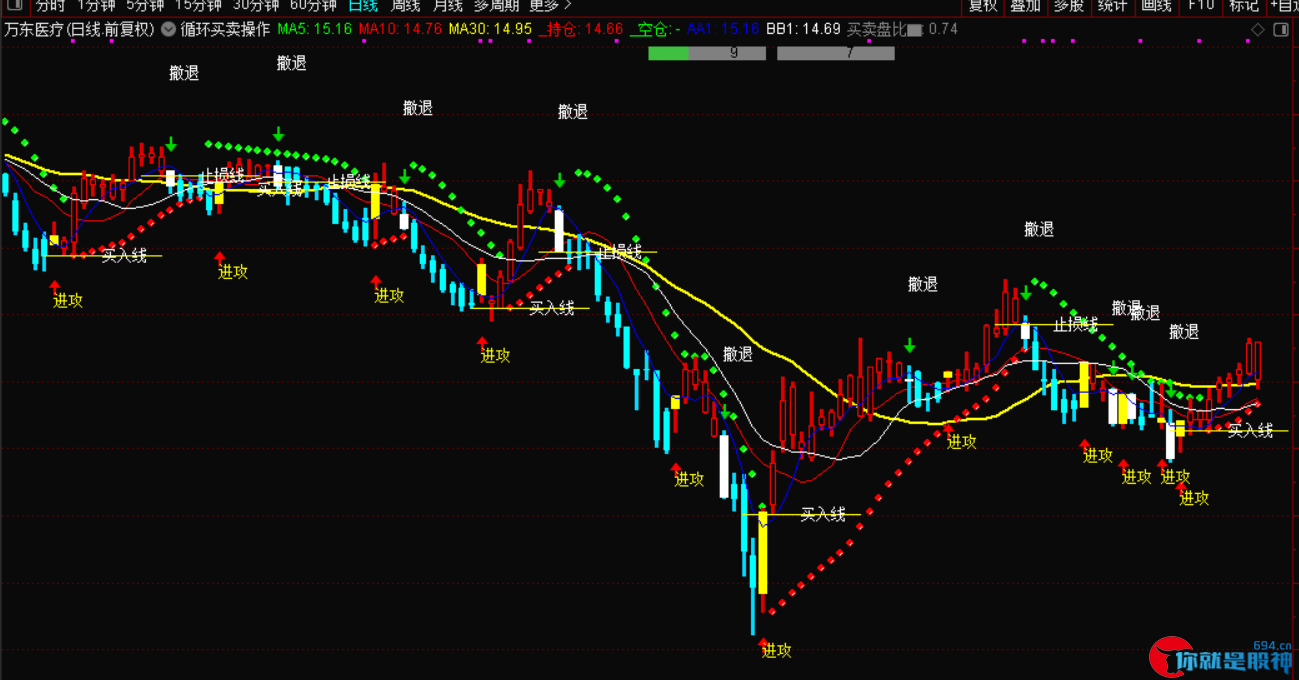
Task: Click the 标记 mark button
Action: click(x=1244, y=5)
